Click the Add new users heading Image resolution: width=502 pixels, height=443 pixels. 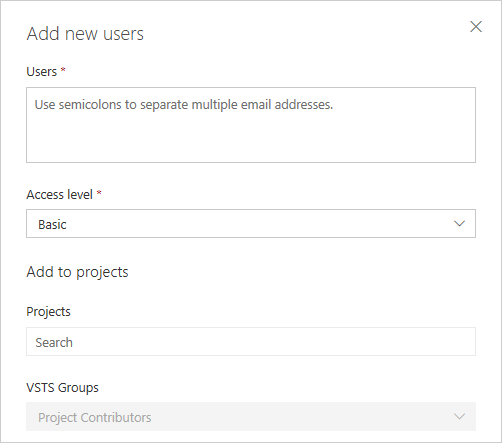tap(85, 34)
